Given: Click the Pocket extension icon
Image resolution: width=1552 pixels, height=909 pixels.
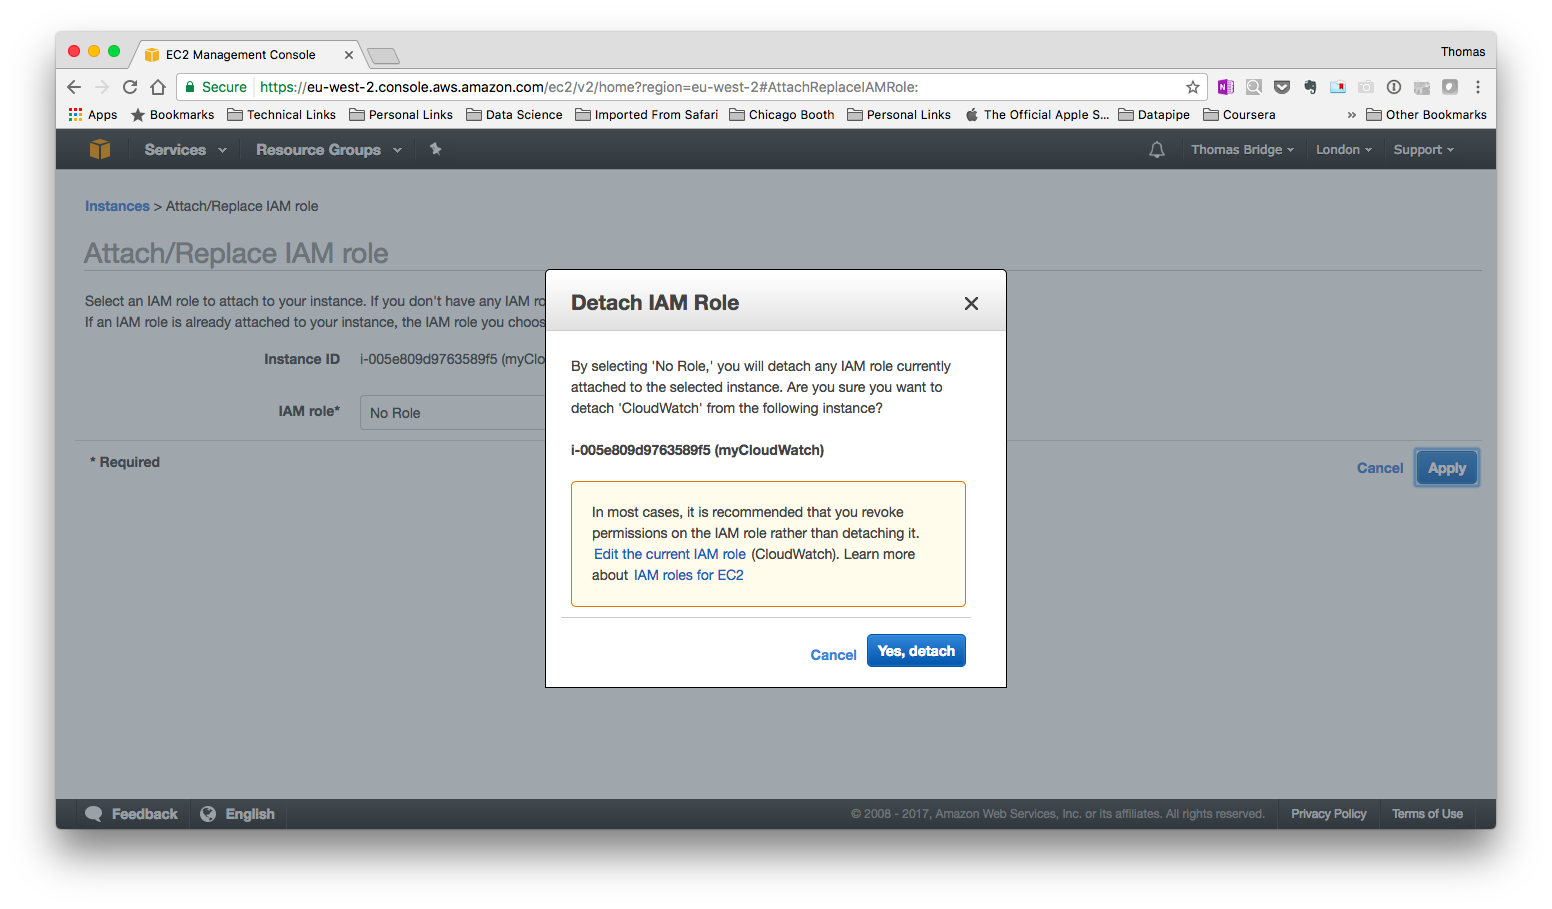Looking at the screenshot, I should (x=1282, y=87).
